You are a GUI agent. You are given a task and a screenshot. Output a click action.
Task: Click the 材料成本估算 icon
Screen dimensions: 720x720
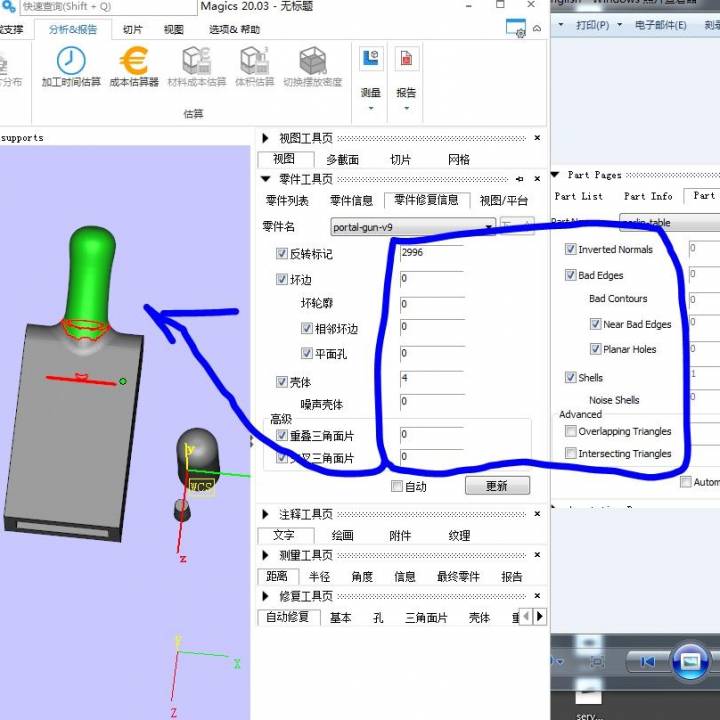point(196,62)
